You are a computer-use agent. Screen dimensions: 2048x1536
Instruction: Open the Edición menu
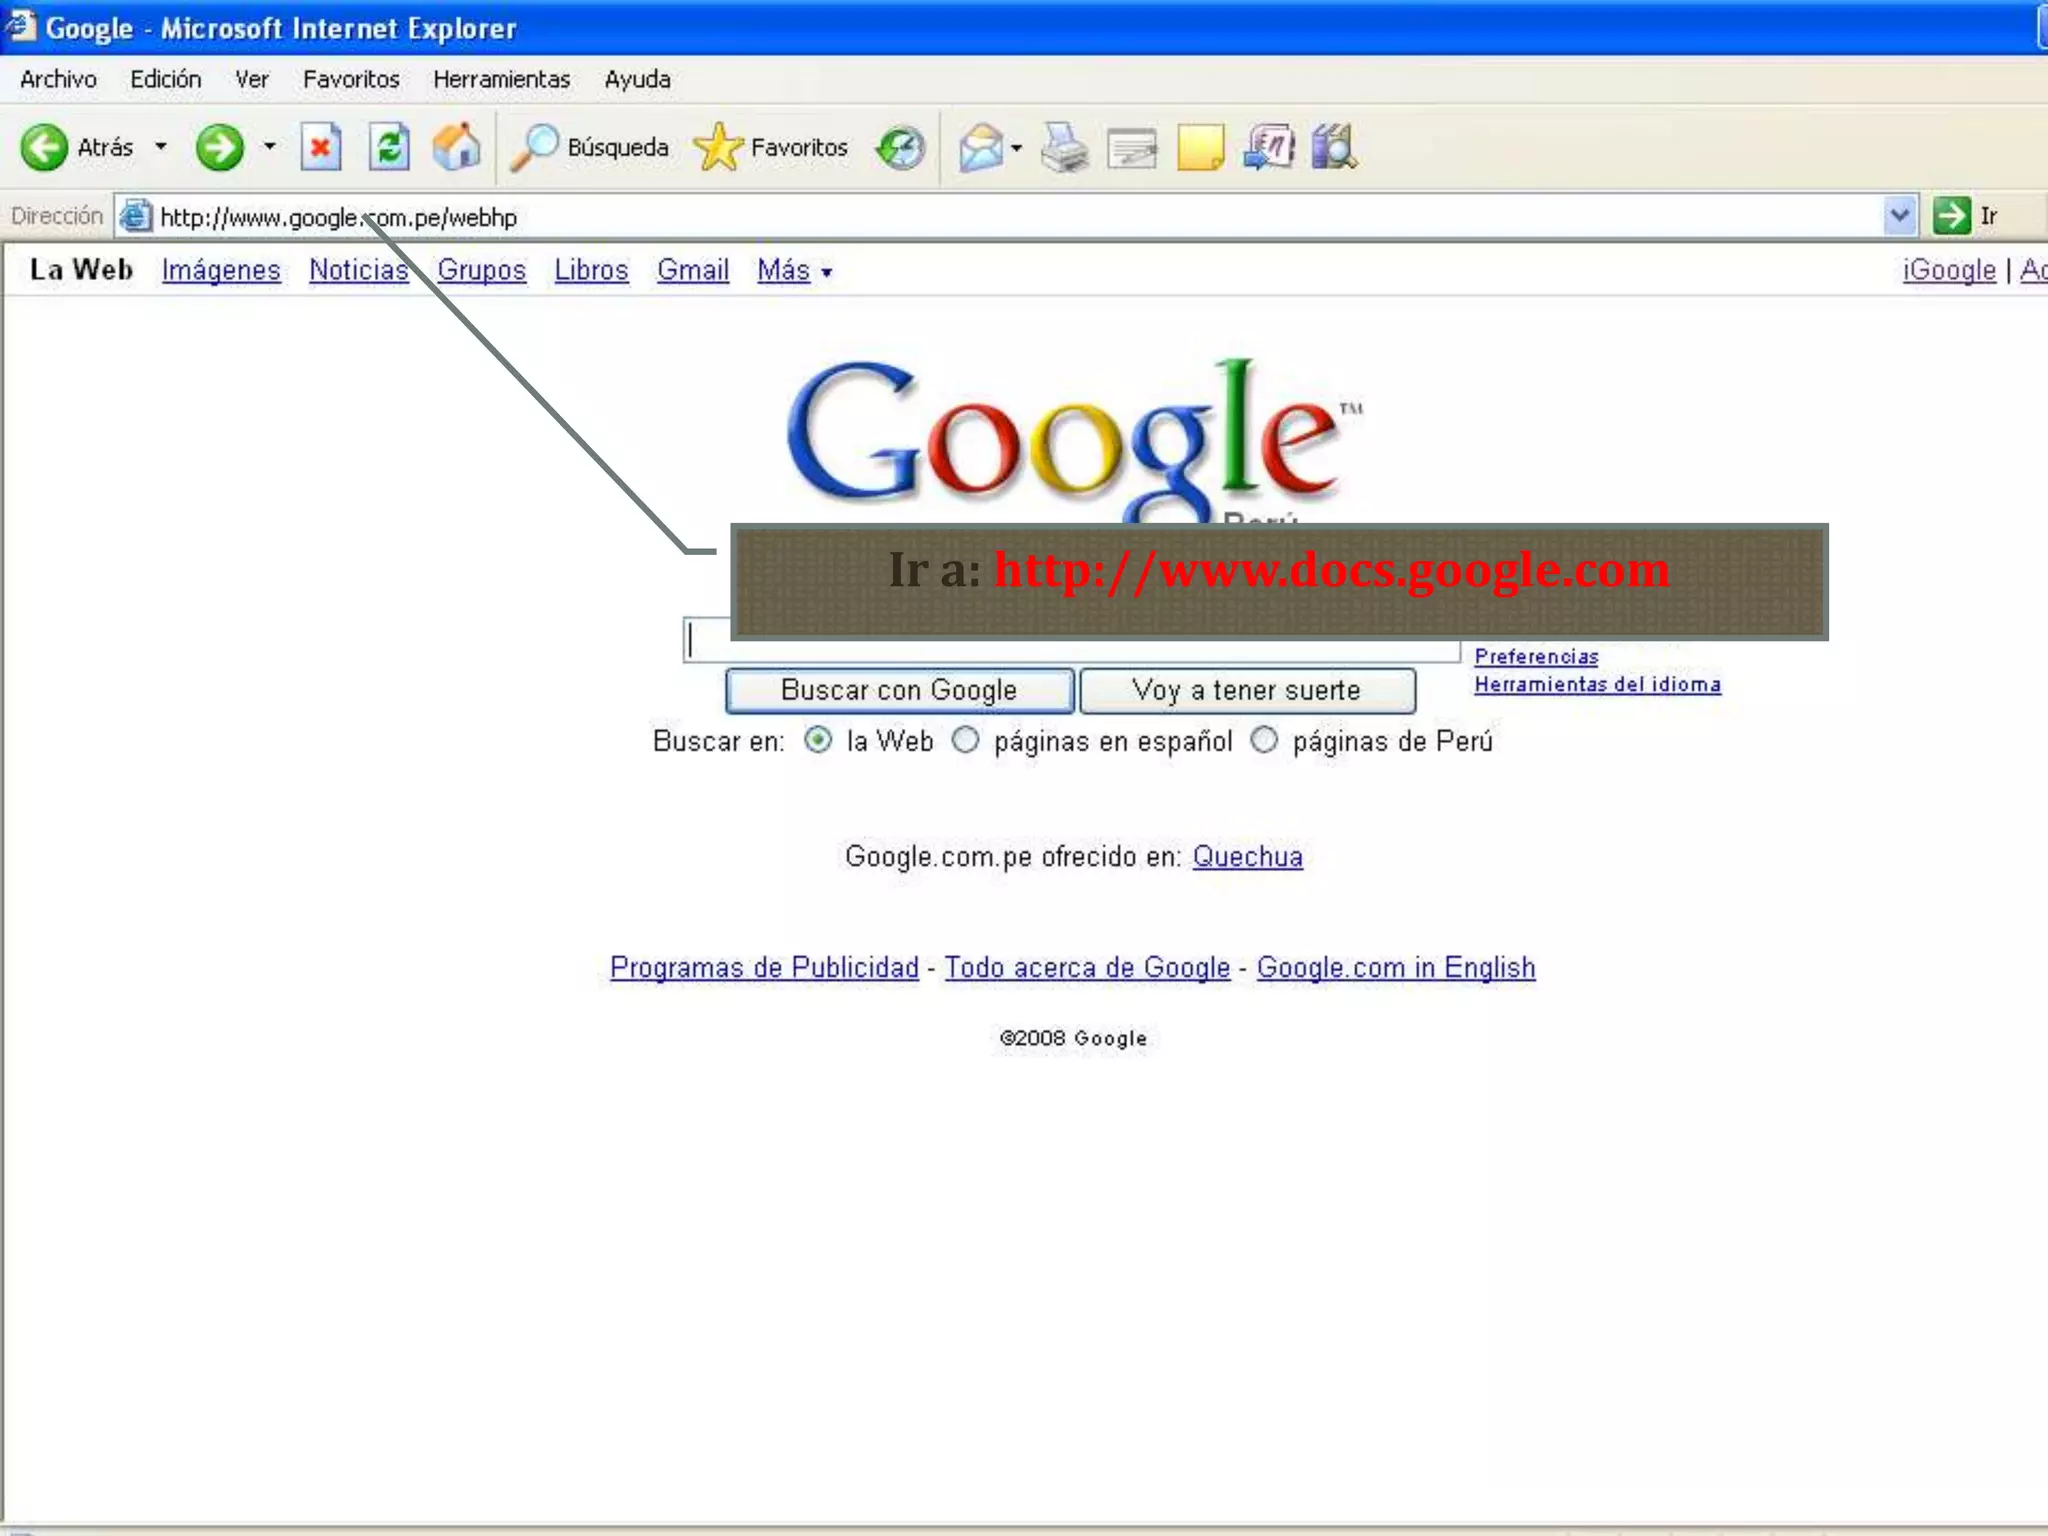click(166, 79)
